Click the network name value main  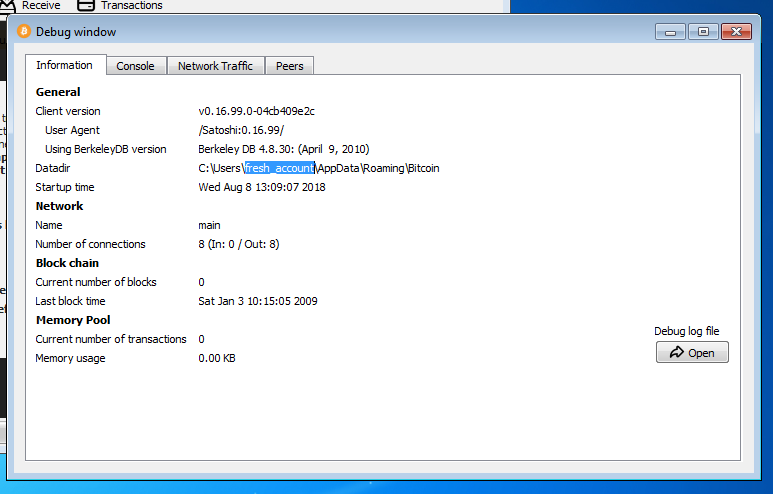(x=209, y=225)
